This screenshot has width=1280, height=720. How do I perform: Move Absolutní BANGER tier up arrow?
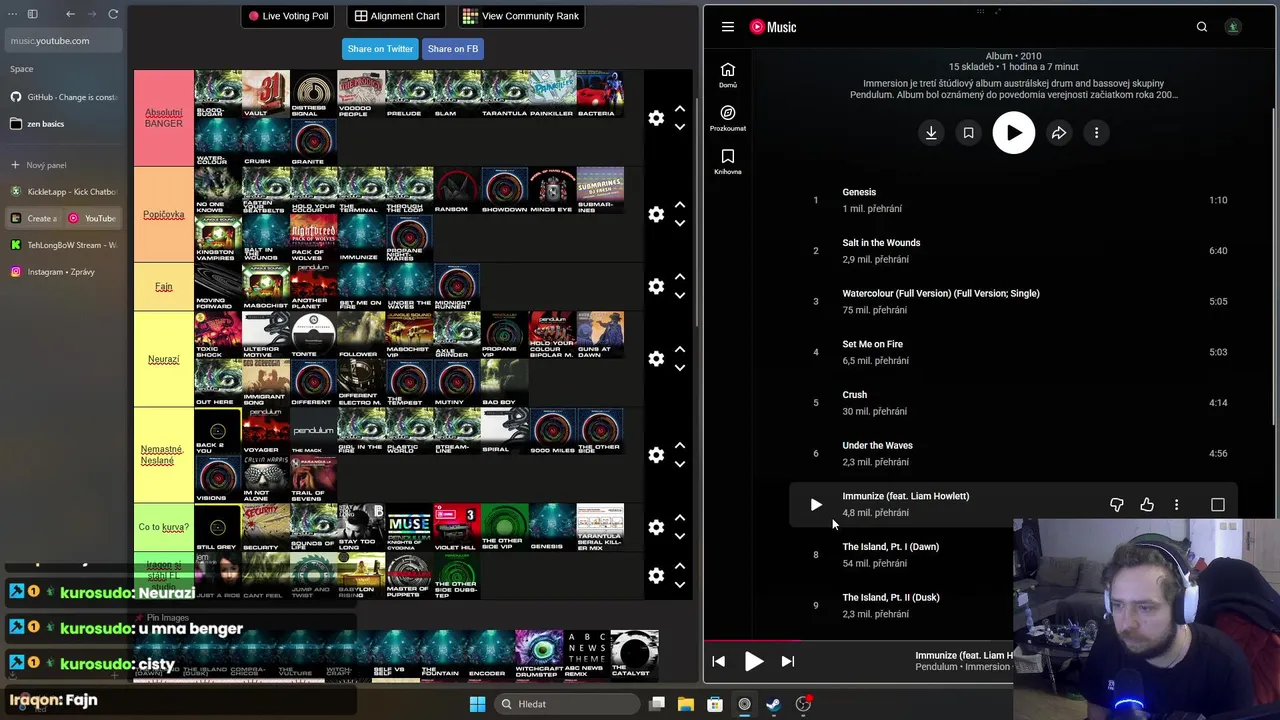(x=680, y=109)
